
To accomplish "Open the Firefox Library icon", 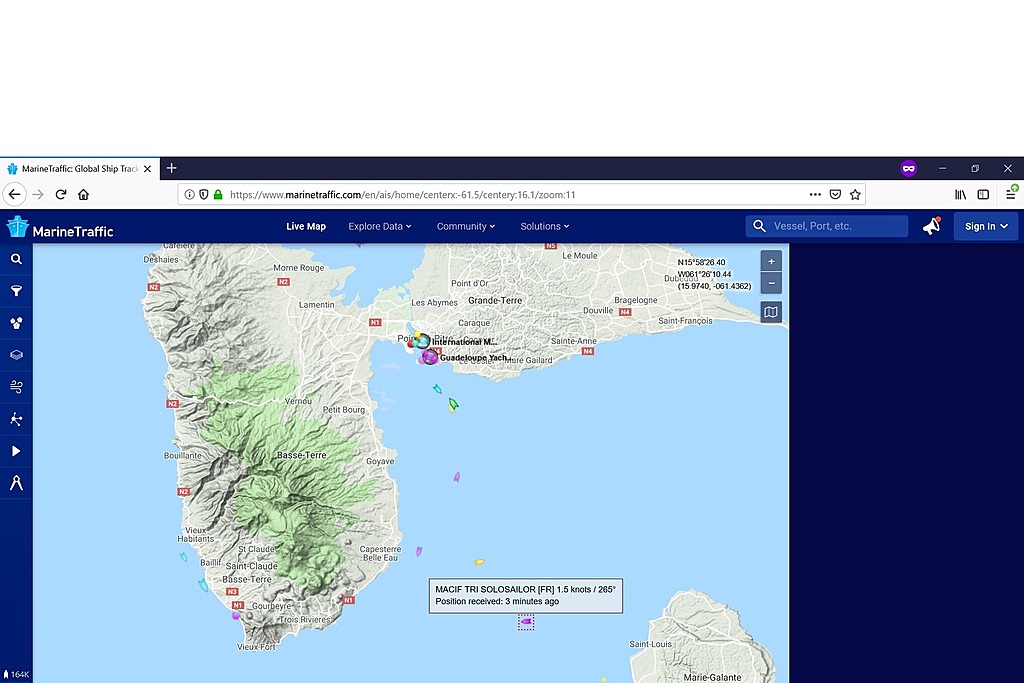I will [961, 195].
